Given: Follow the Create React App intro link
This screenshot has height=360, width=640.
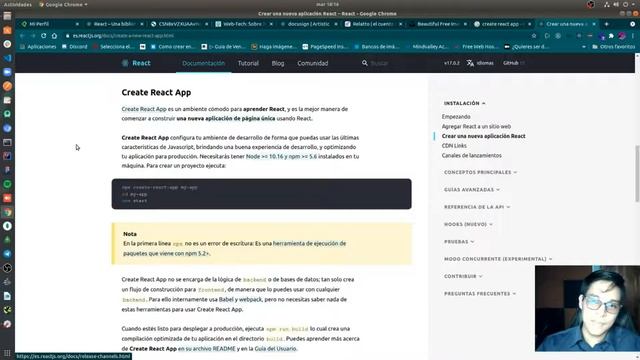Looking at the screenshot, I should coord(144,109).
